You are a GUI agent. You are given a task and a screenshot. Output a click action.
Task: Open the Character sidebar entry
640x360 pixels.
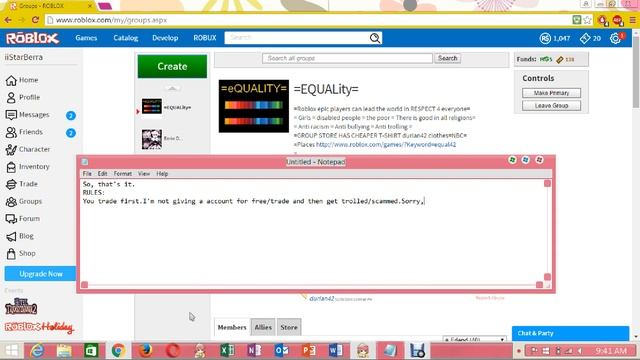click(28, 149)
